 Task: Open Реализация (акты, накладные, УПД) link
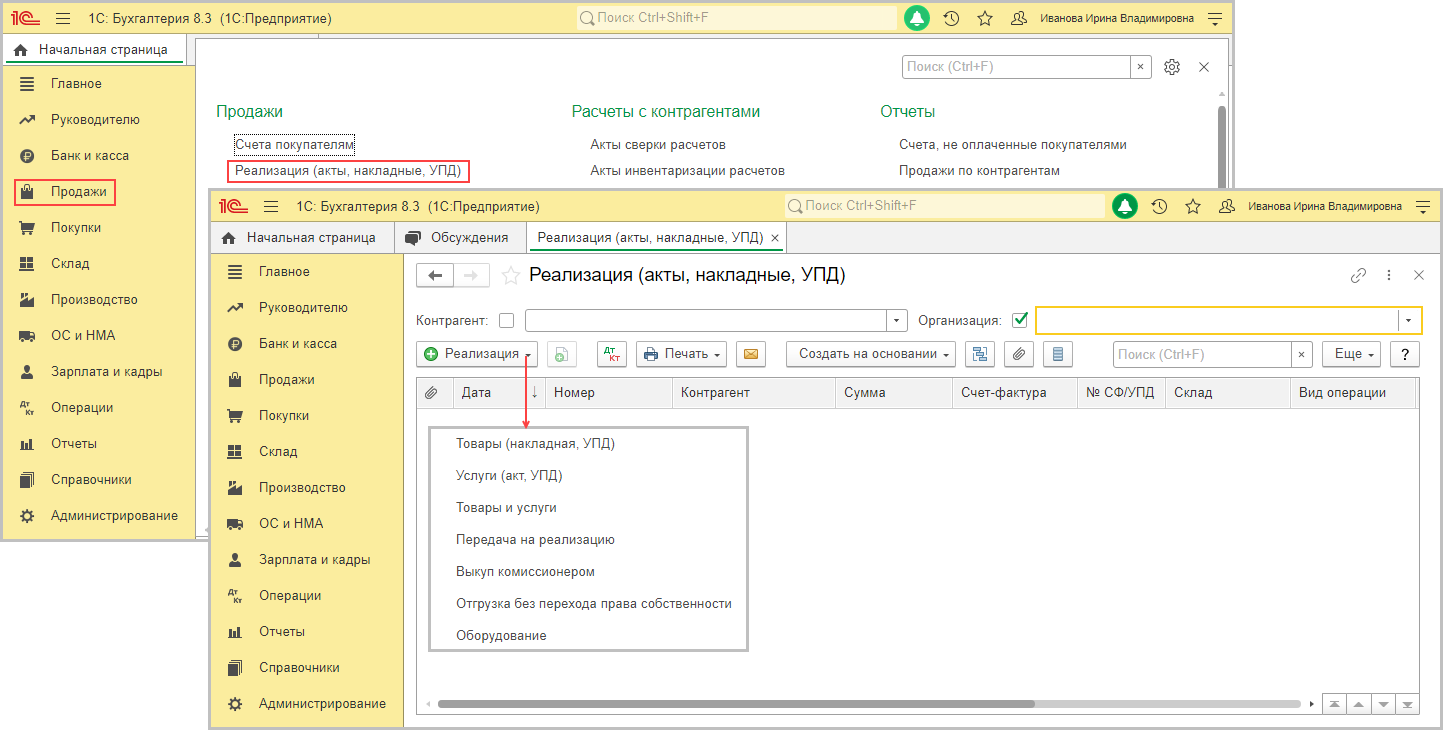coord(348,171)
